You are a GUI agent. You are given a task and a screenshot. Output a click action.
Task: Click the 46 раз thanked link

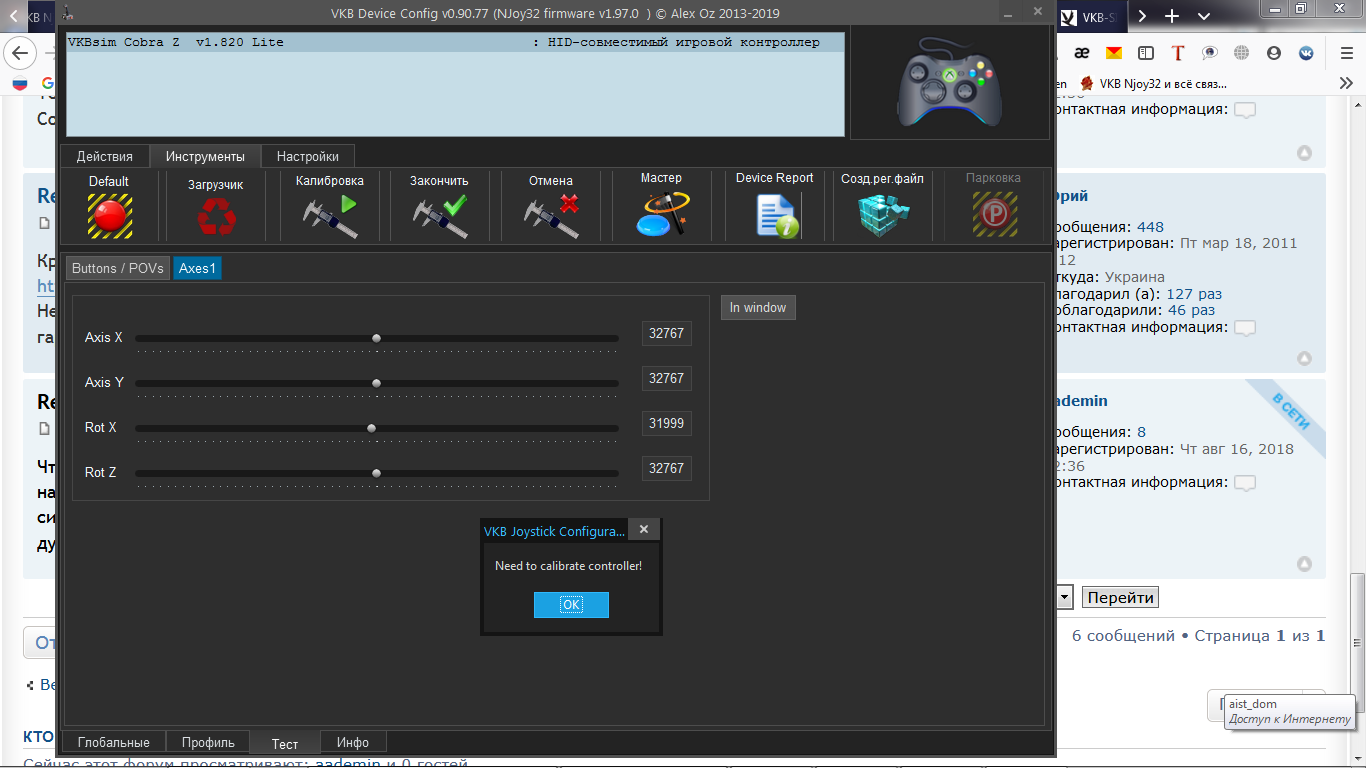click(x=1192, y=311)
